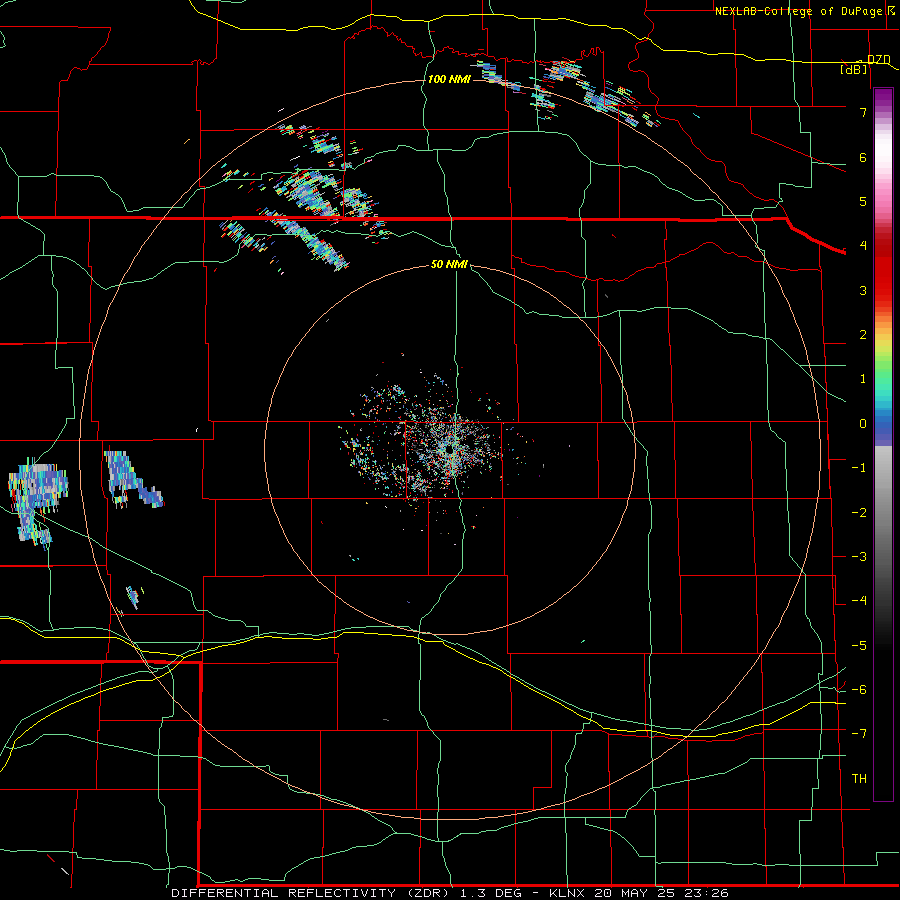Viewport: 900px width, 900px height.
Task: Click the 4 value on the color scale
Action: [x=862, y=246]
